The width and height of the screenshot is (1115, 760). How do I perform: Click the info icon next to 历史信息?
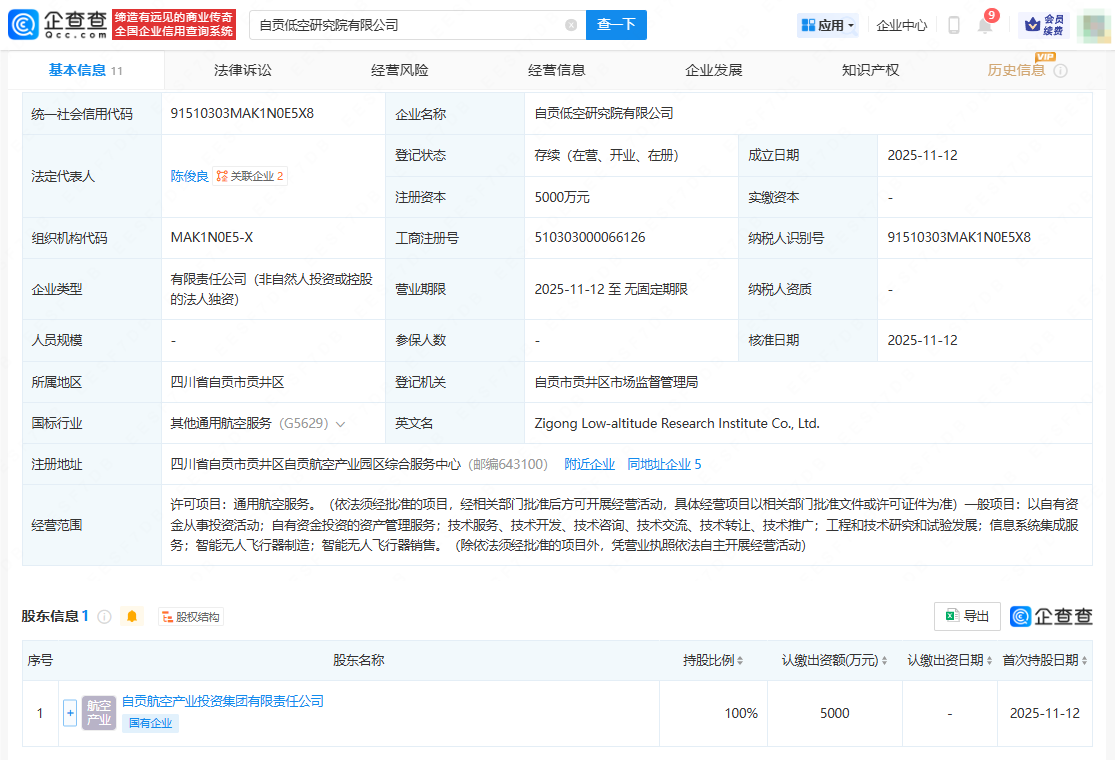pos(1061,71)
